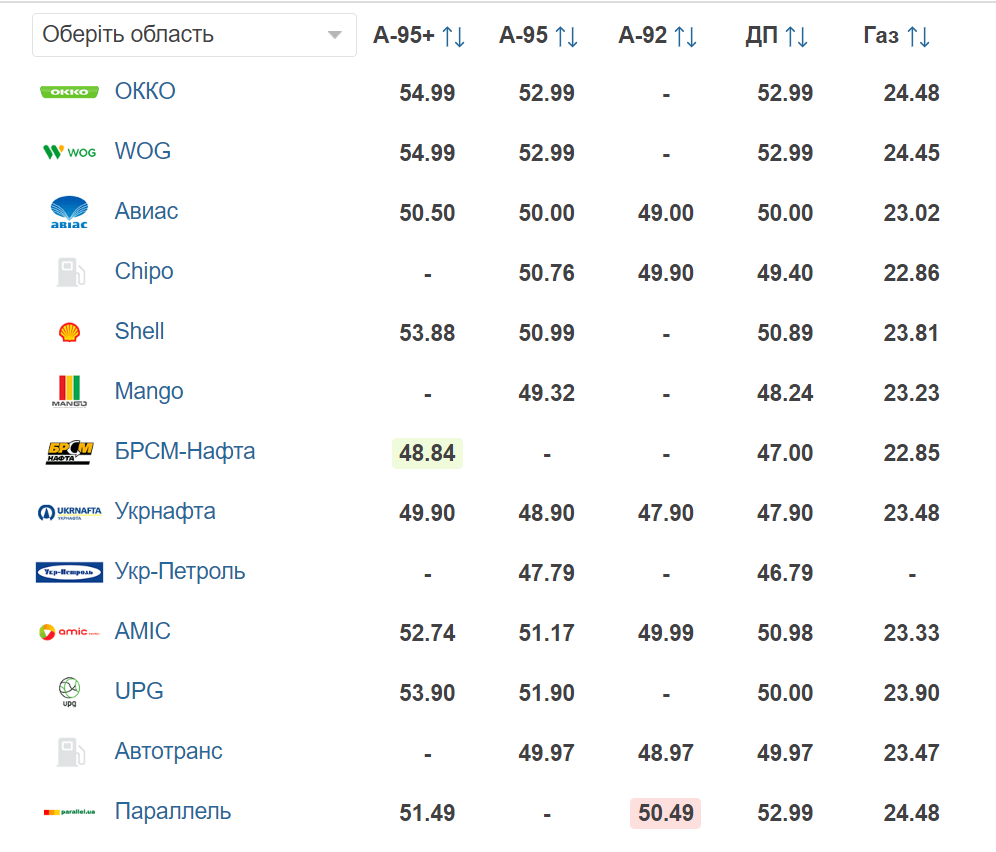Open the Chipo station link
This screenshot has width=996, height=852.
tap(144, 271)
